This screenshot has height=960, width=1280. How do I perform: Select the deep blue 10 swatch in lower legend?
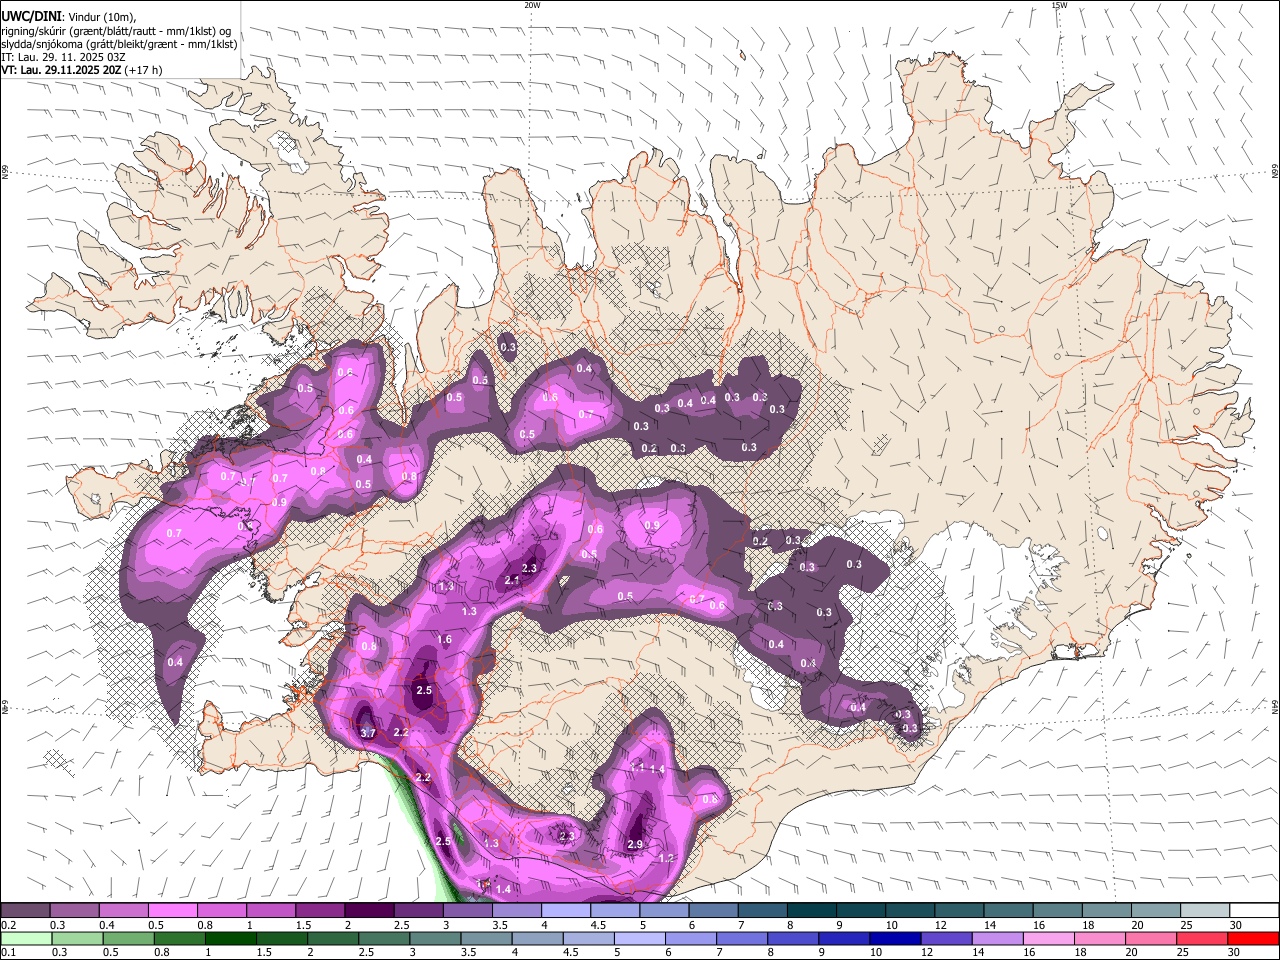pyautogui.click(x=894, y=938)
